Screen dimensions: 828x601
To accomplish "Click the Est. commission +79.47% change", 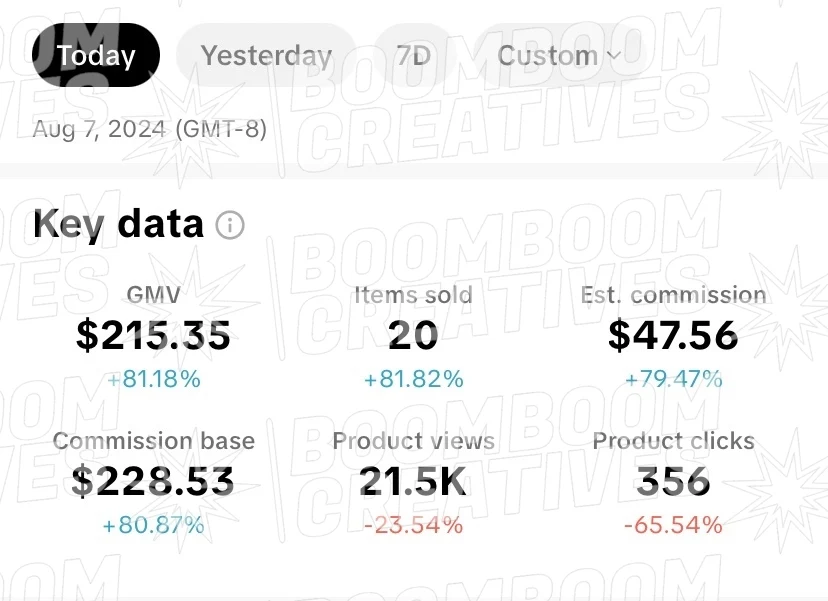I will tap(673, 379).
